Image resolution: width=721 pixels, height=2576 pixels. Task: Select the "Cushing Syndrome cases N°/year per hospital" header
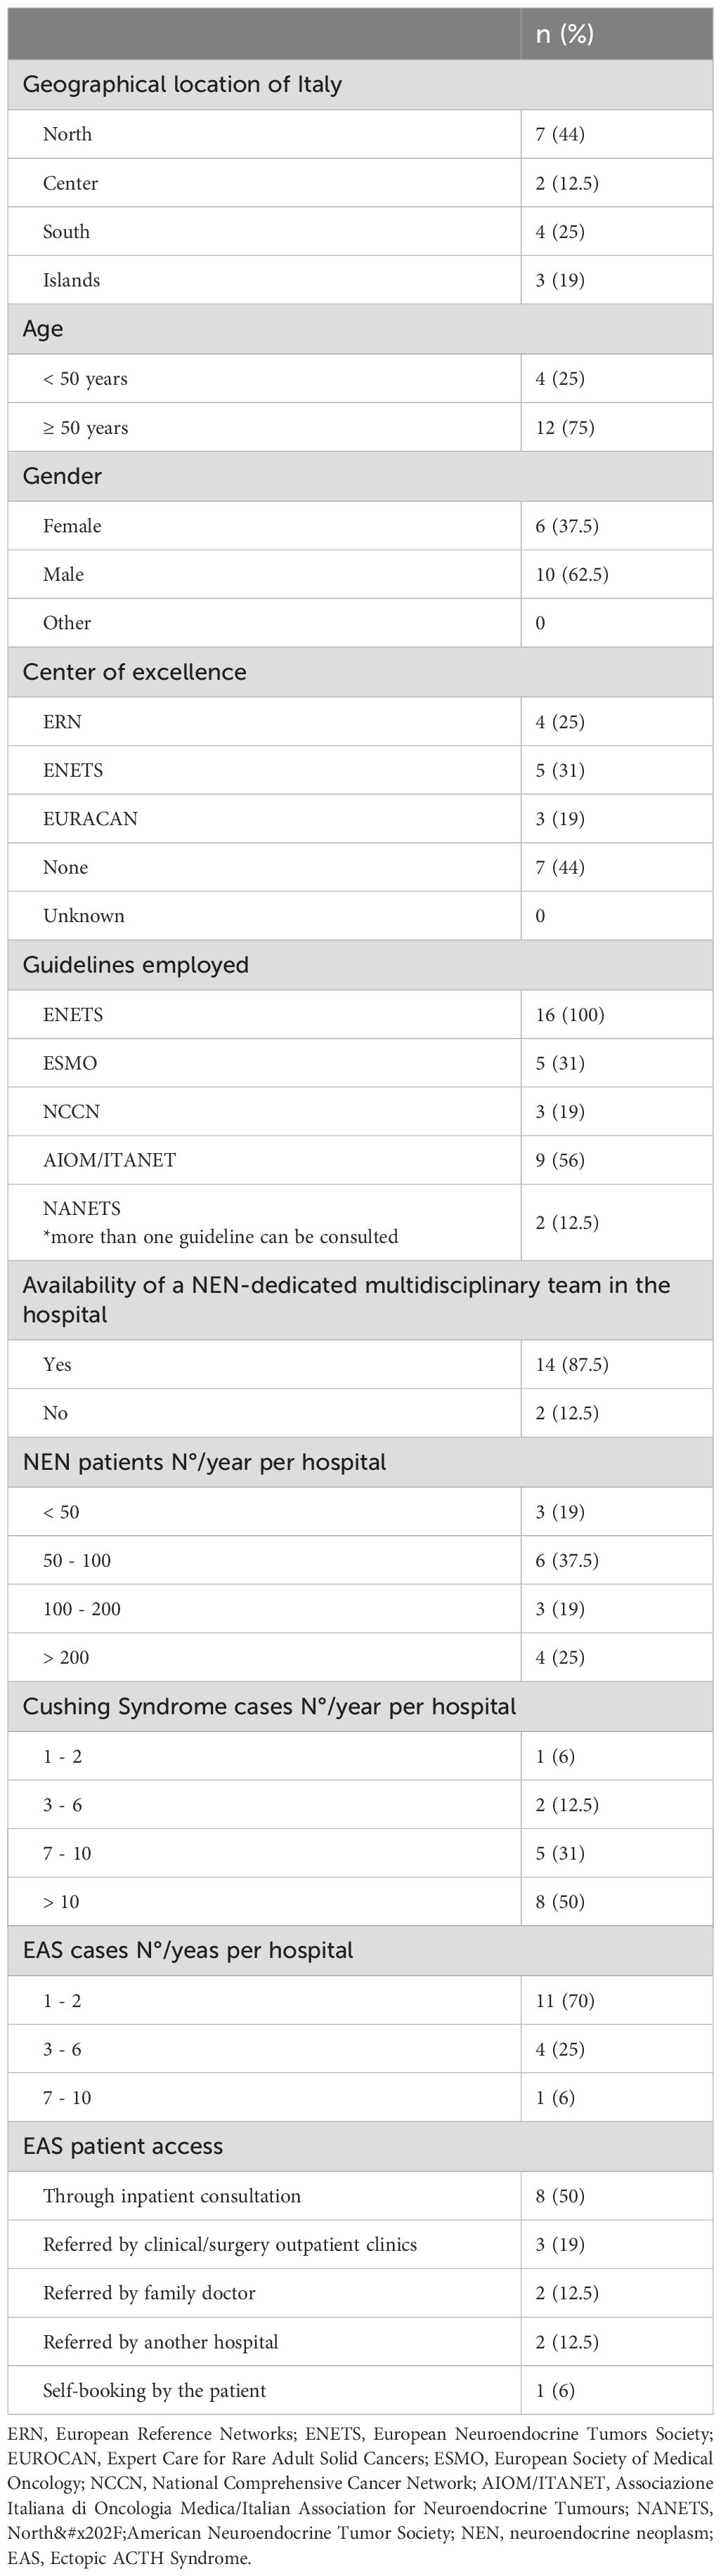[269, 1706]
